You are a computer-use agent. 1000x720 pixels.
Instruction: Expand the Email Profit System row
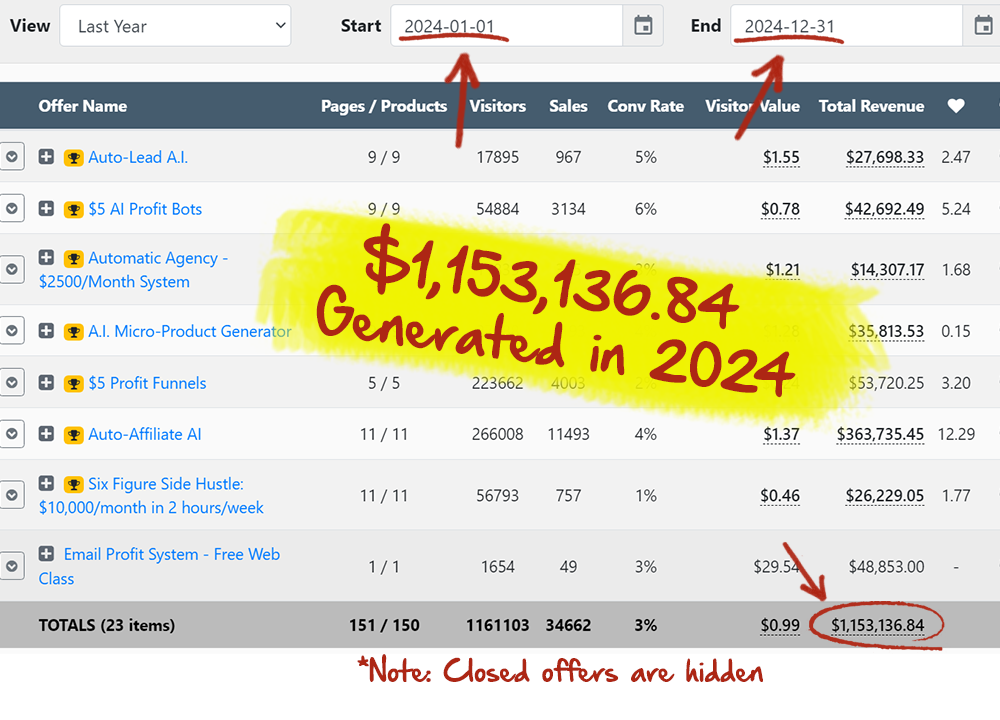pos(46,554)
